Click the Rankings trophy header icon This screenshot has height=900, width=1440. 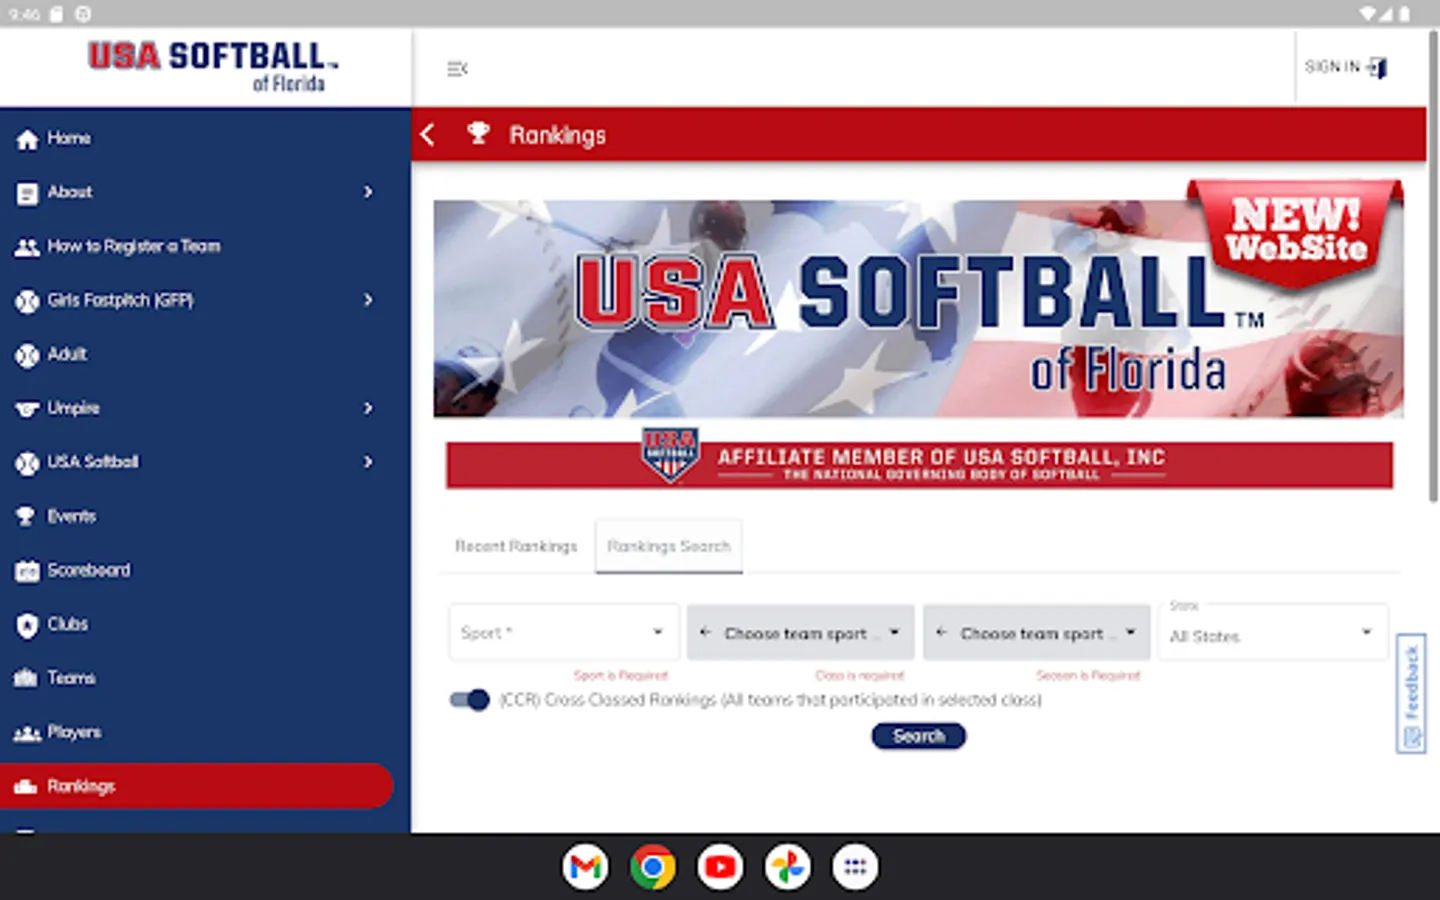pos(478,133)
